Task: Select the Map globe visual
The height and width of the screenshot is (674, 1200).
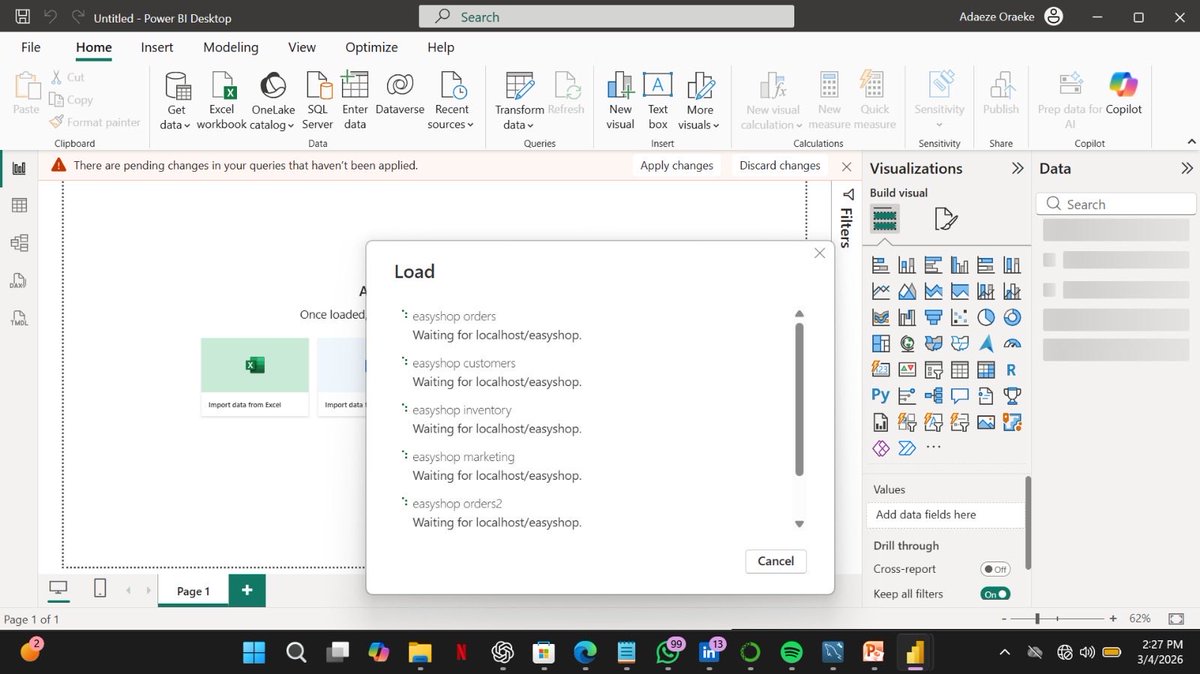Action: (907, 343)
